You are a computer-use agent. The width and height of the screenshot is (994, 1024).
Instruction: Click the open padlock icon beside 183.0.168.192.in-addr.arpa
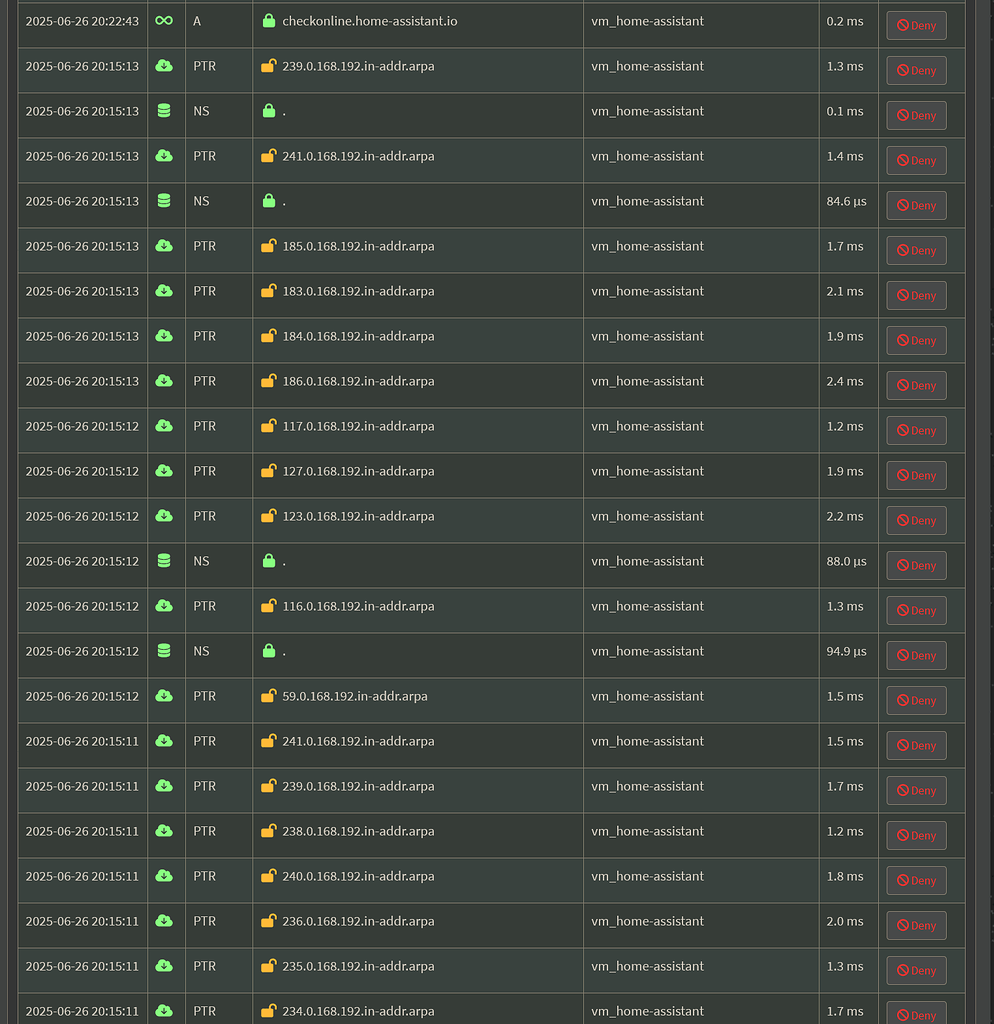tap(268, 291)
